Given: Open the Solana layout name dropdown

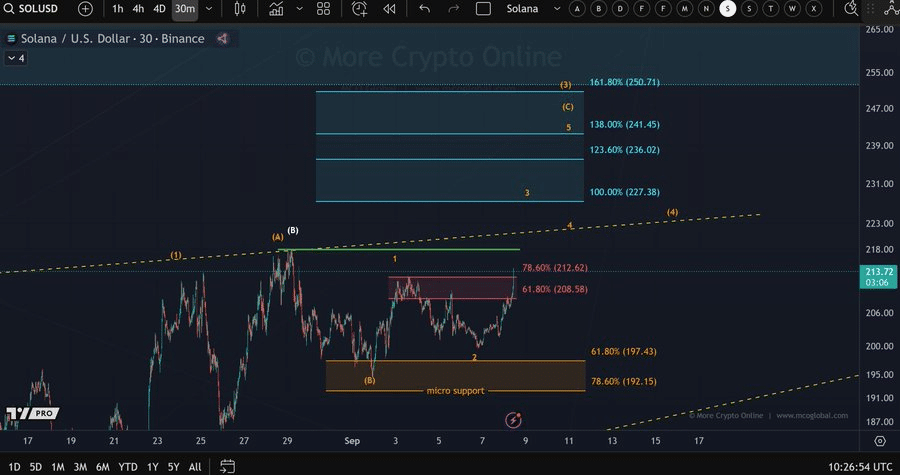Looking at the screenshot, I should tap(531, 9).
